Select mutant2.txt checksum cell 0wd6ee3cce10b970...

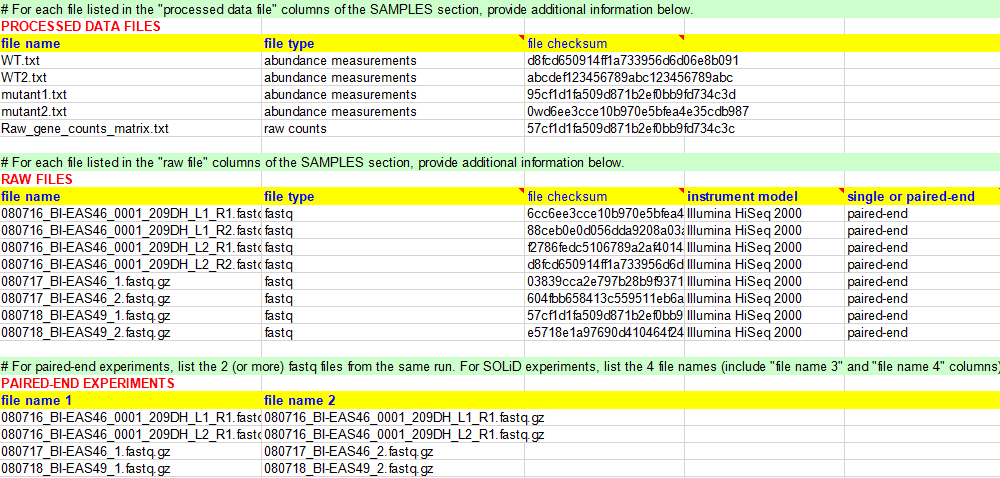tap(637, 112)
